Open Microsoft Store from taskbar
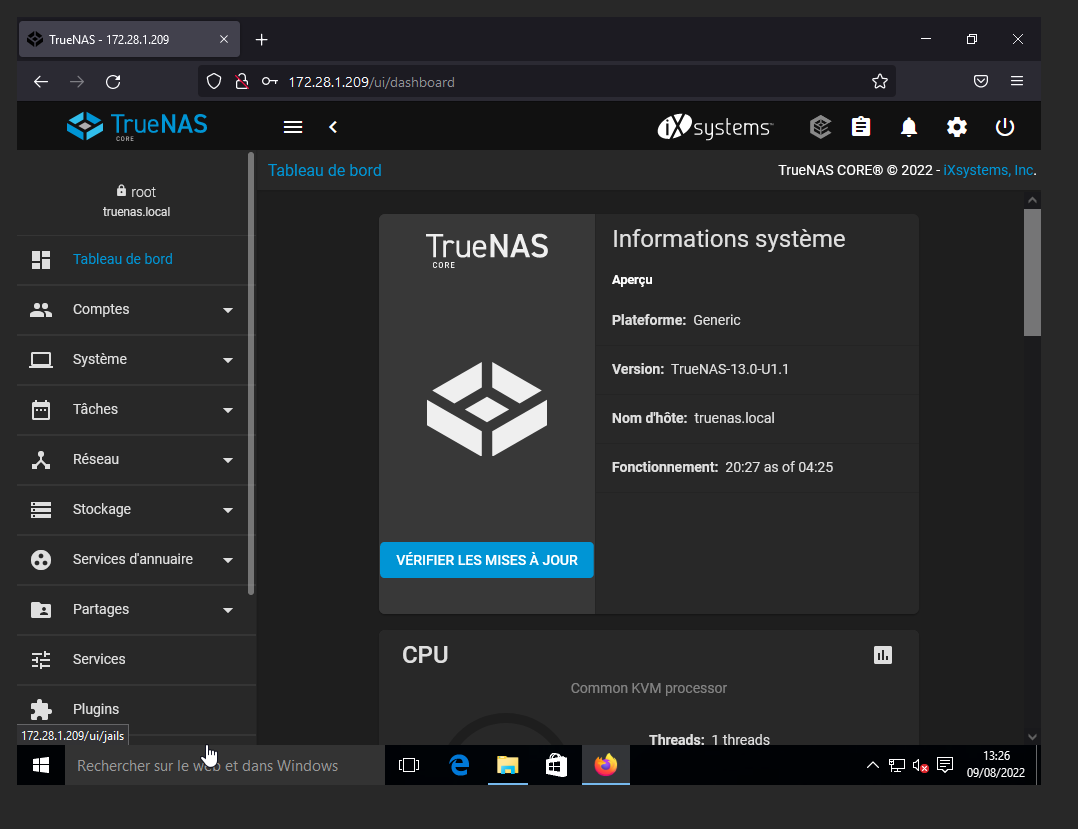The width and height of the screenshot is (1078, 829). 556,765
